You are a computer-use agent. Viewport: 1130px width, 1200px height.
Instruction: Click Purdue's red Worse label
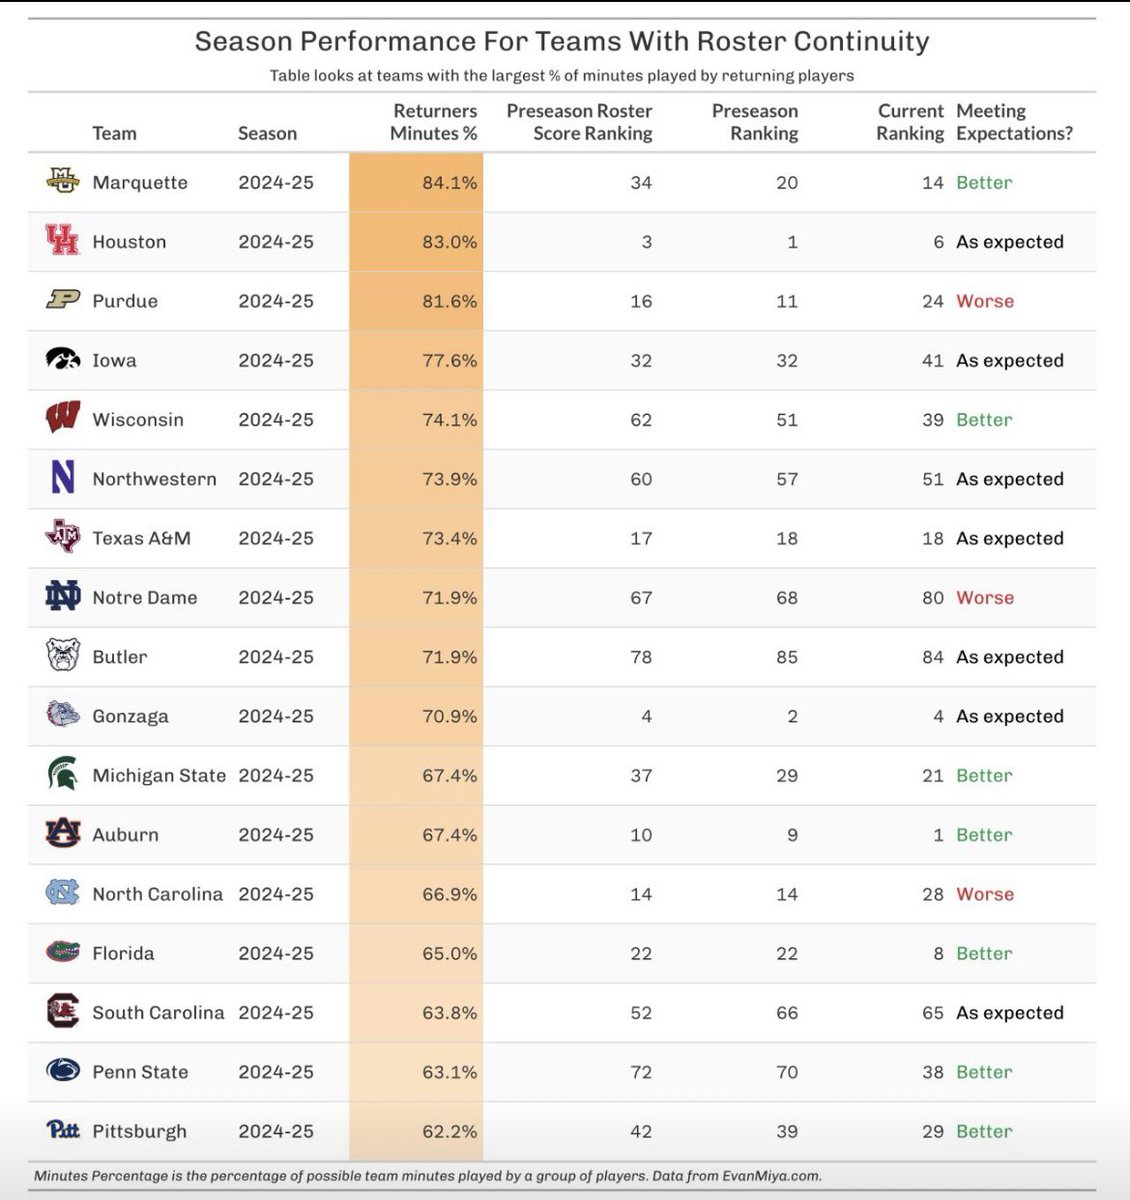985,301
